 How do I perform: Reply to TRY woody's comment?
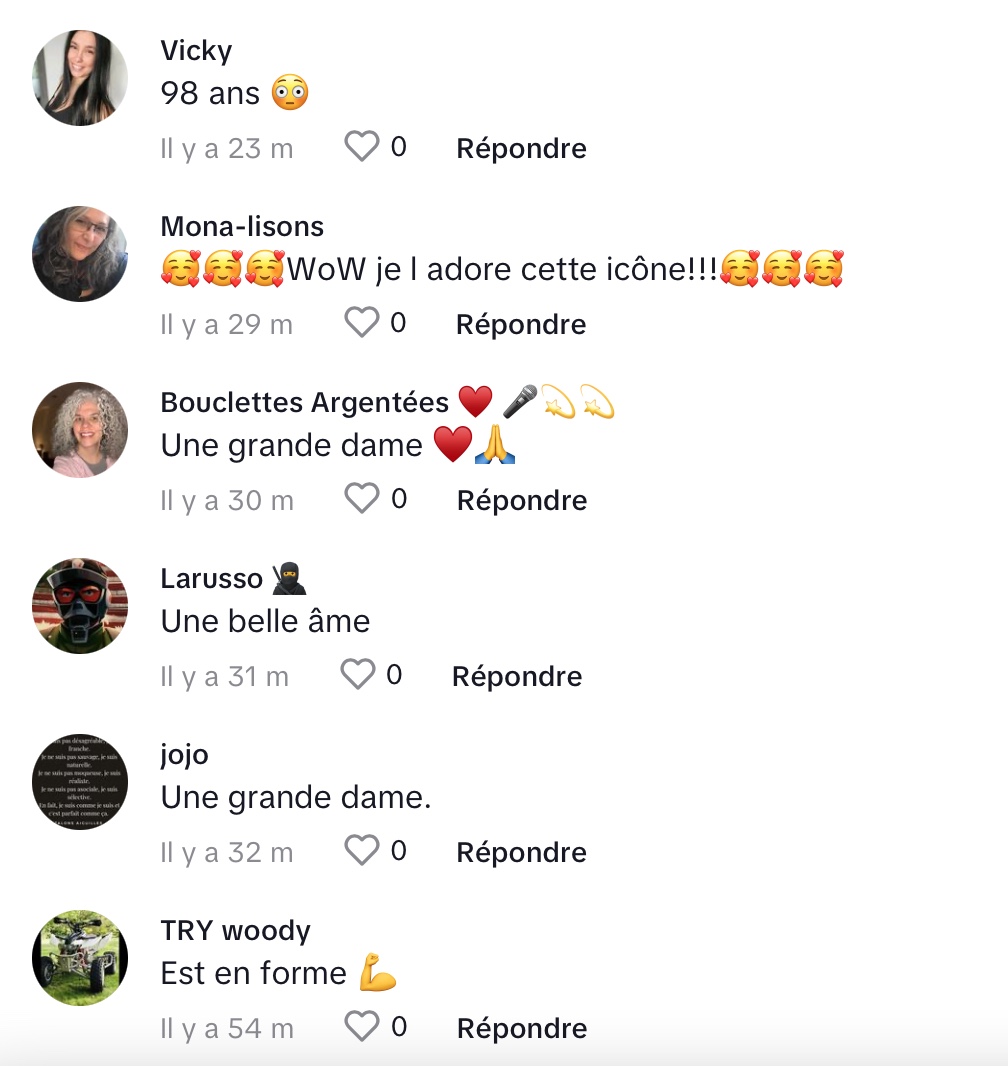(521, 1029)
